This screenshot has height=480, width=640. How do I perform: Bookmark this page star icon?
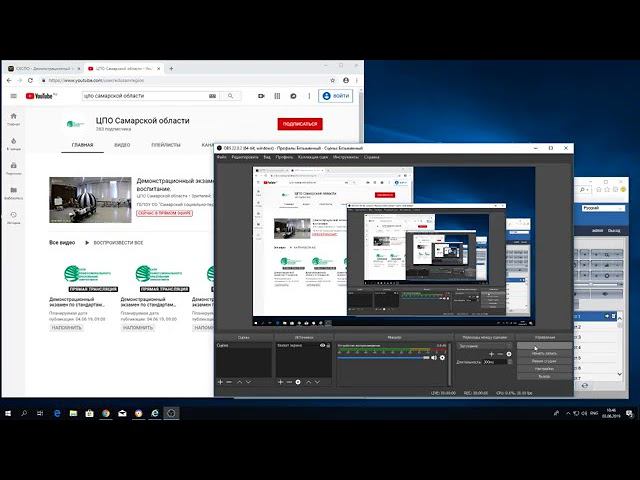333,80
